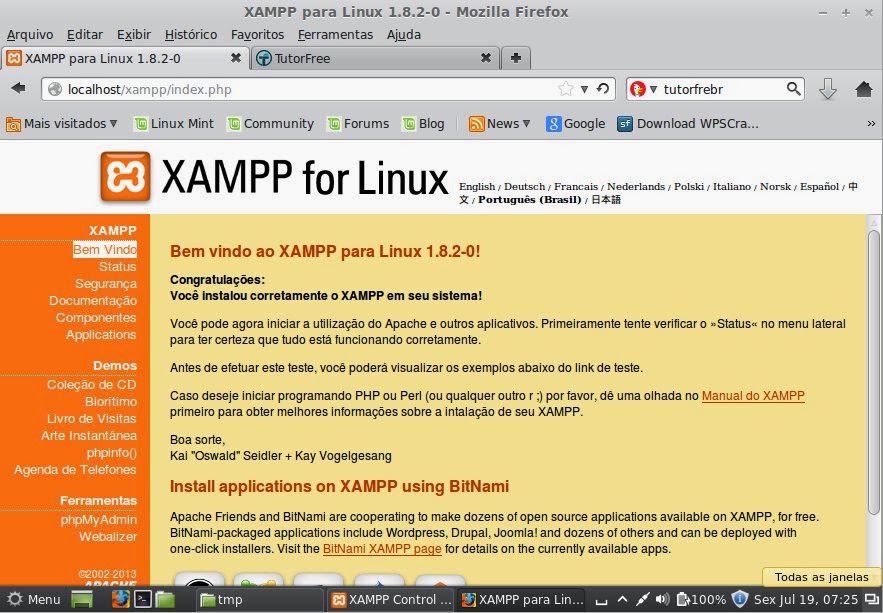Image resolution: width=883 pixels, height=613 pixels.
Task: Reload the page using the refresh icon
Action: click(603, 88)
